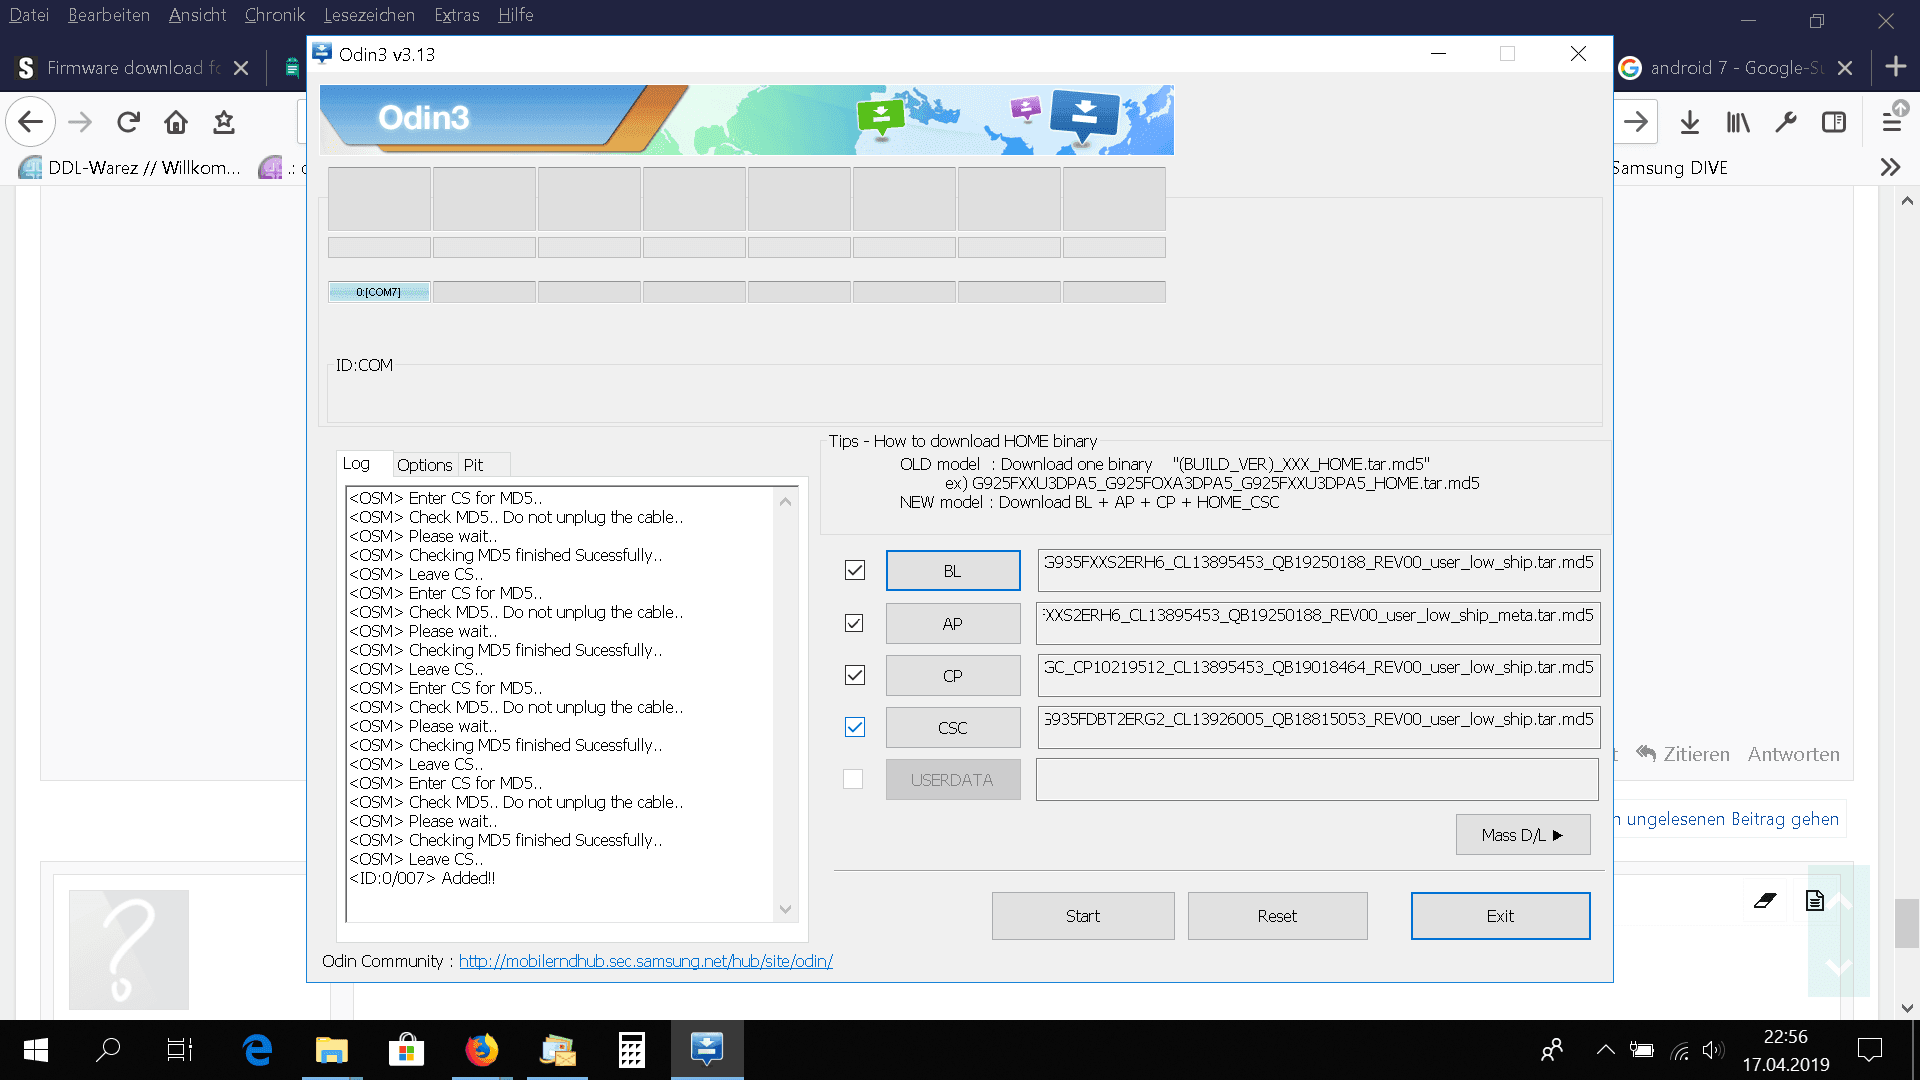Uncheck the AP file checkbox

pyautogui.click(x=854, y=623)
